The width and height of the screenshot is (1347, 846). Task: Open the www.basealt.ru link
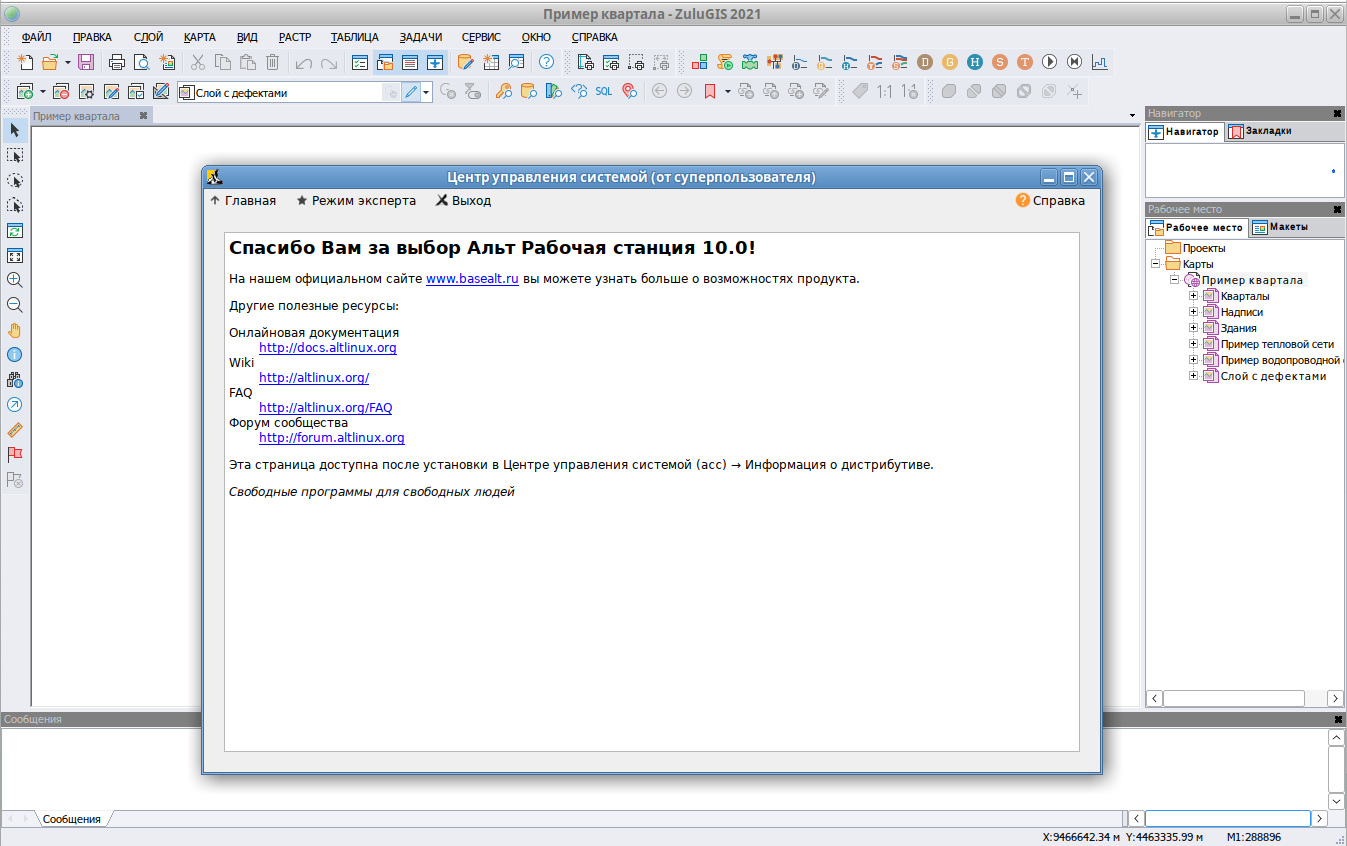pyautogui.click(x=472, y=279)
